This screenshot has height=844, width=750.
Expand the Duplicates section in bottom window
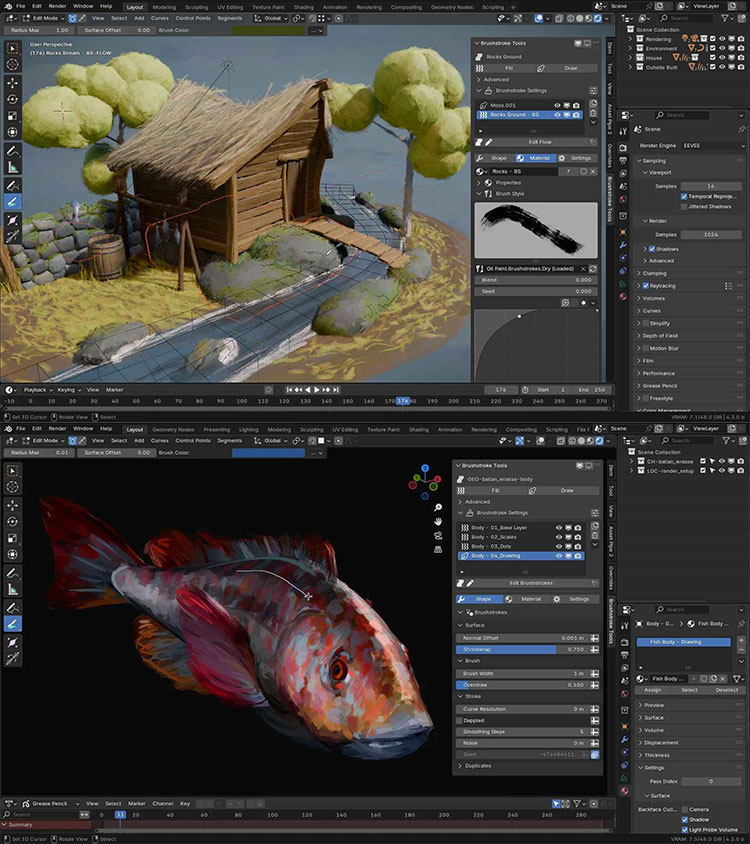(477, 766)
